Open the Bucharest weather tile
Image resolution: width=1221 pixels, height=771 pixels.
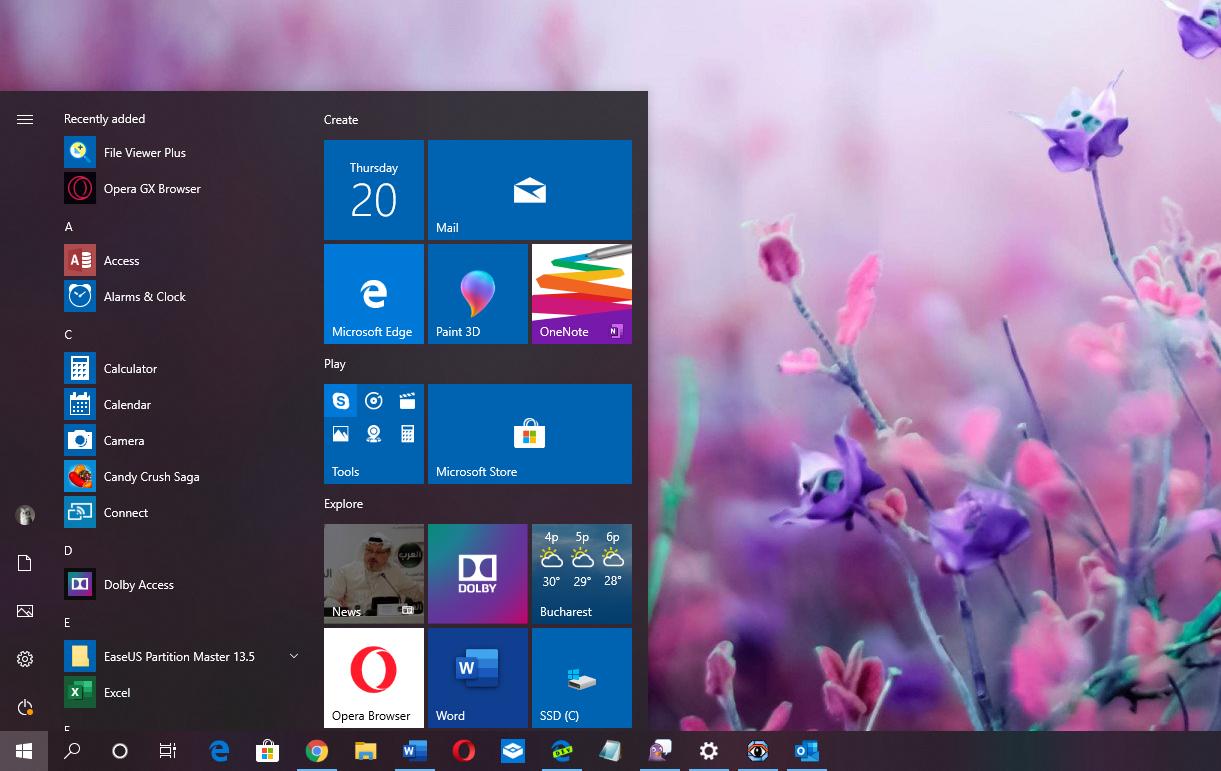point(582,574)
